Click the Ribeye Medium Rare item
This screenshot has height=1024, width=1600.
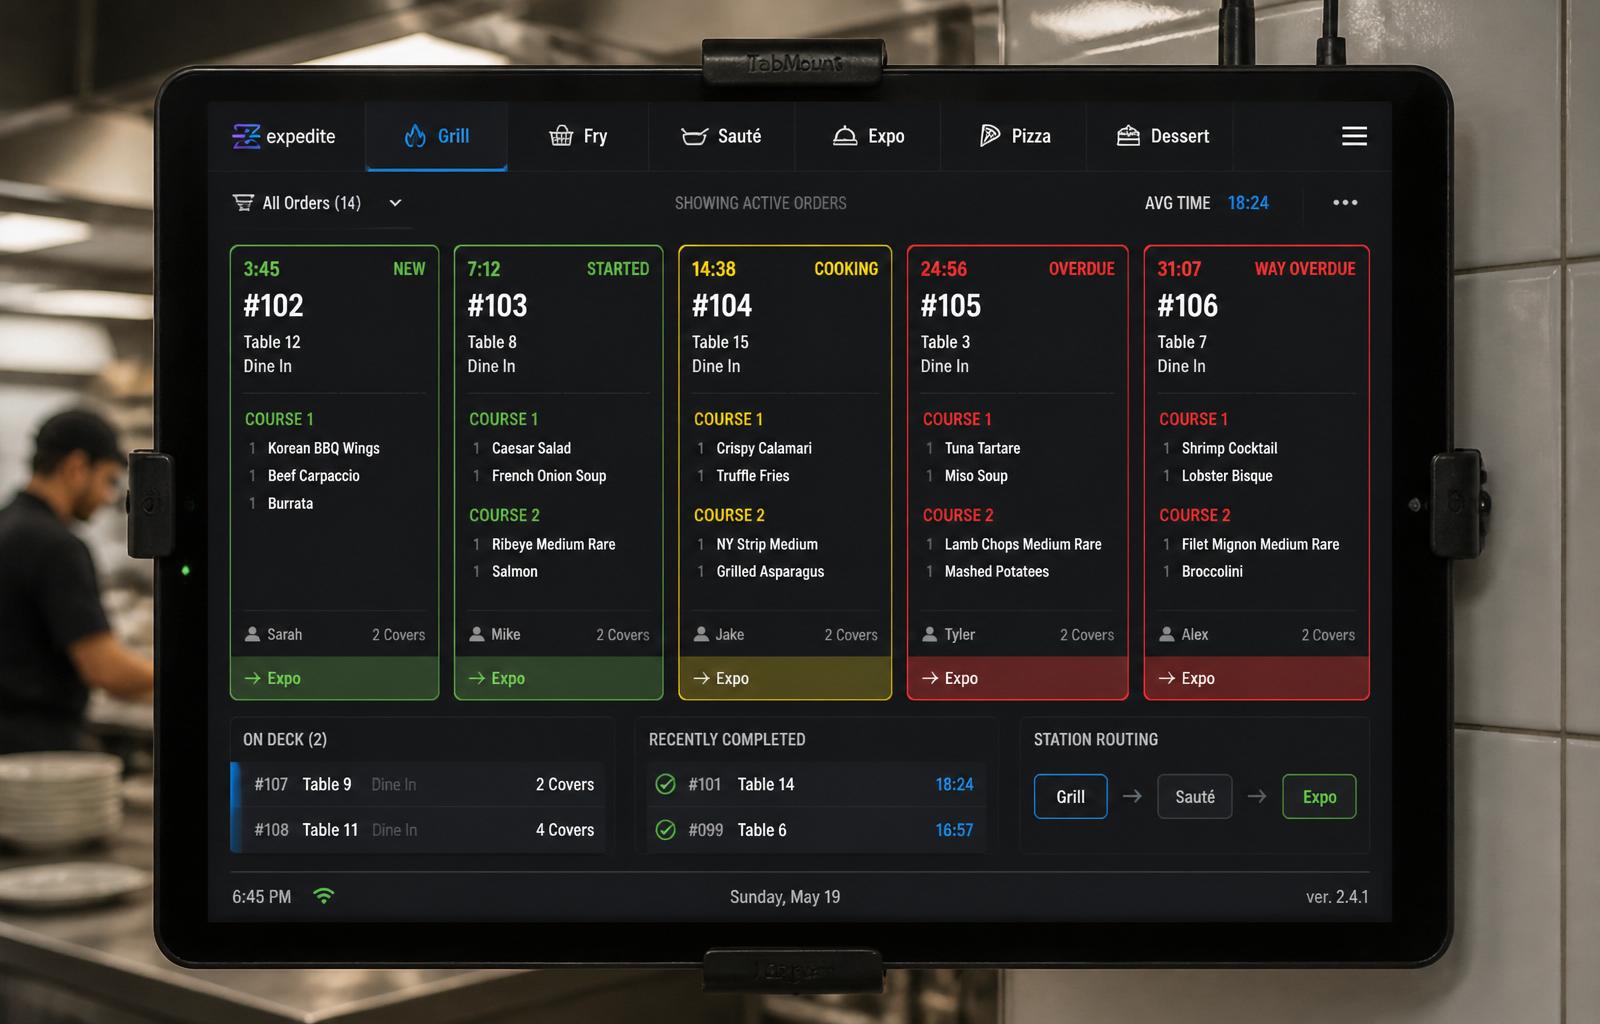tap(553, 544)
